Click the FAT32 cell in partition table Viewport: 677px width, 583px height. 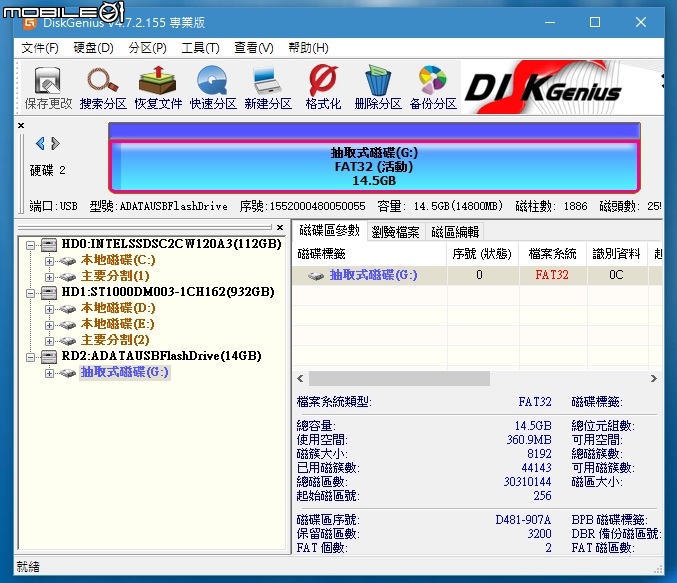(552, 275)
